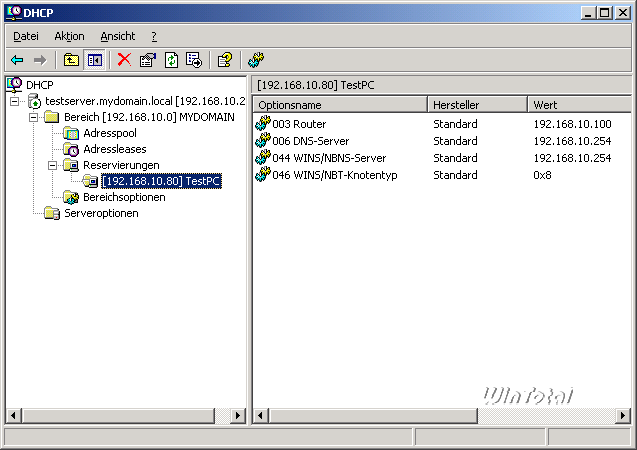The image size is (637, 450).
Task: Click the DHCP root node icon
Action: [x=14, y=84]
